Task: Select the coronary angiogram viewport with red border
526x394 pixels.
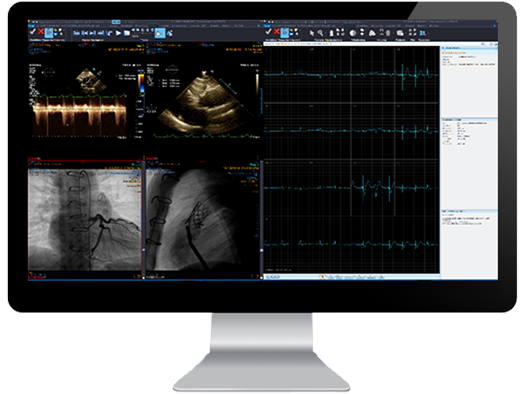Action: pos(85,219)
